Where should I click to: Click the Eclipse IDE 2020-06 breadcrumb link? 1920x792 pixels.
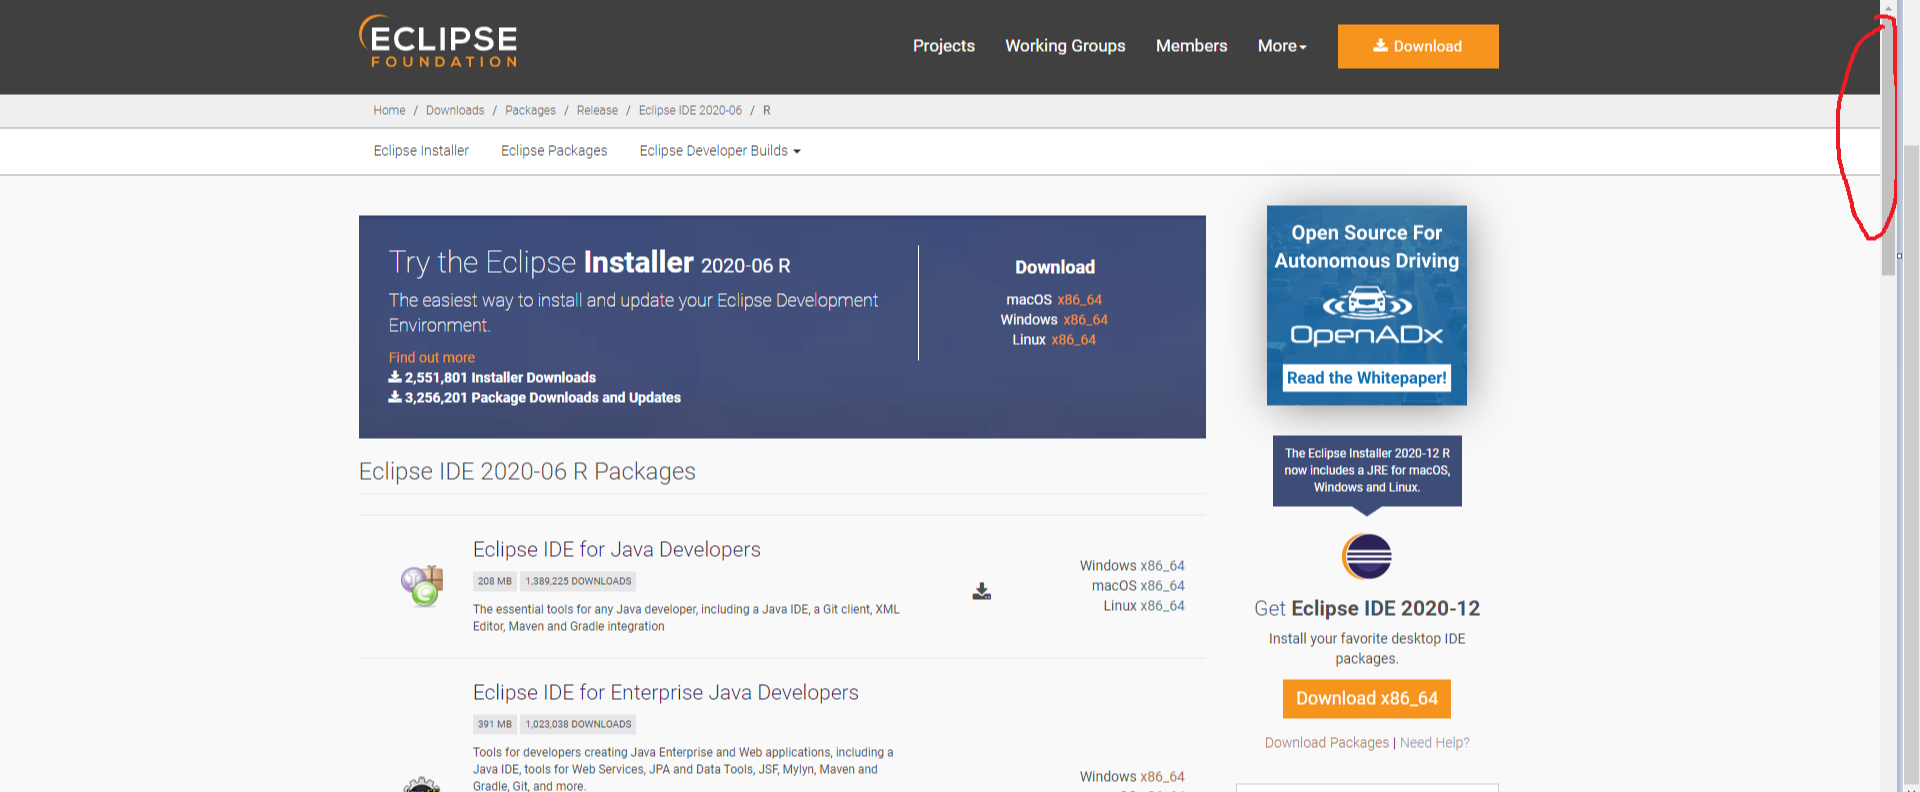pos(690,111)
